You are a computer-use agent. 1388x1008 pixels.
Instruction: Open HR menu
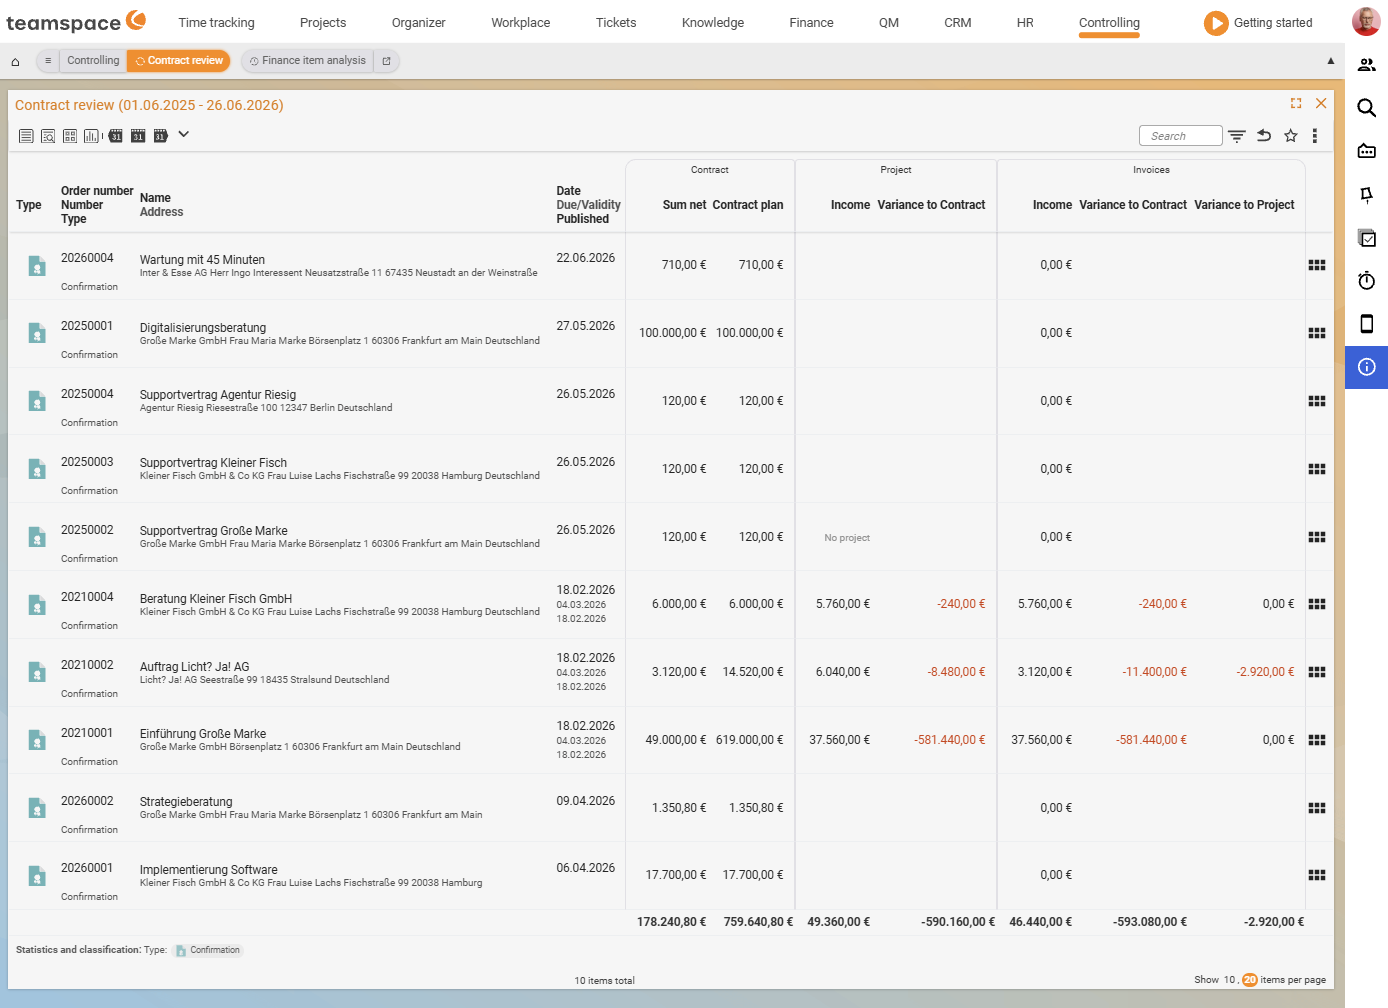(1025, 23)
